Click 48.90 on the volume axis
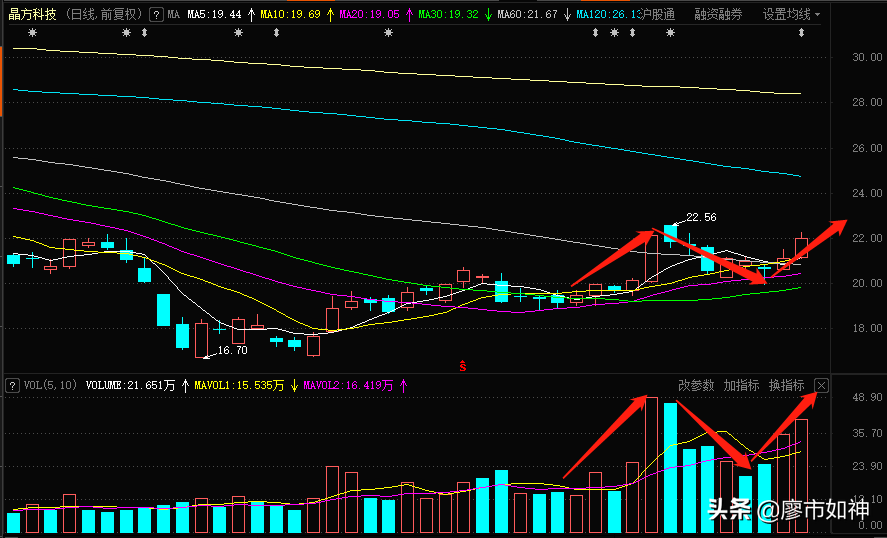Screen dimensions: 887x538 point(867,398)
